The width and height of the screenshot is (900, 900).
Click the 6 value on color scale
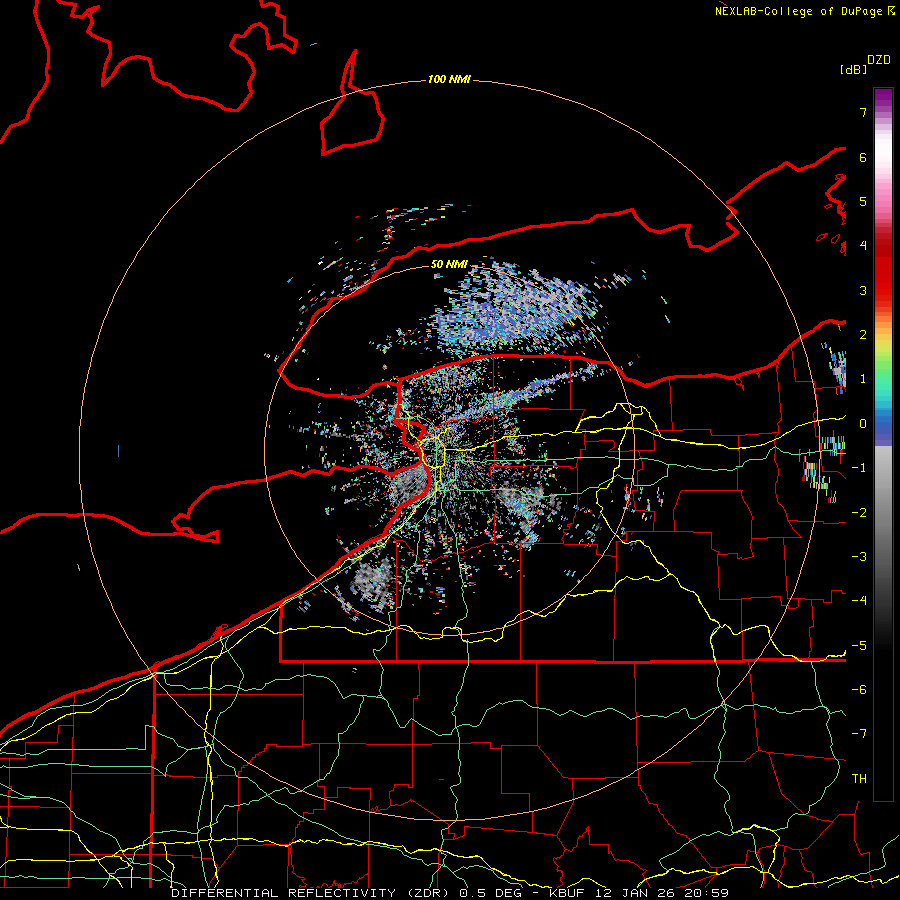pos(863,157)
